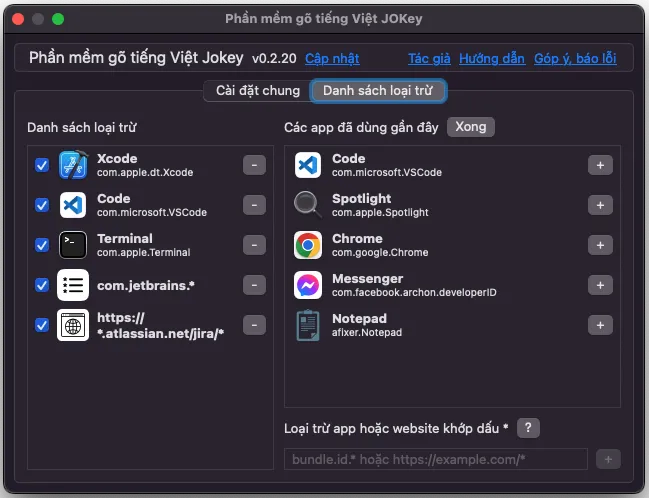Click the VS Code icon in recent apps
Viewport: 649px width, 498px height.
pos(308,165)
